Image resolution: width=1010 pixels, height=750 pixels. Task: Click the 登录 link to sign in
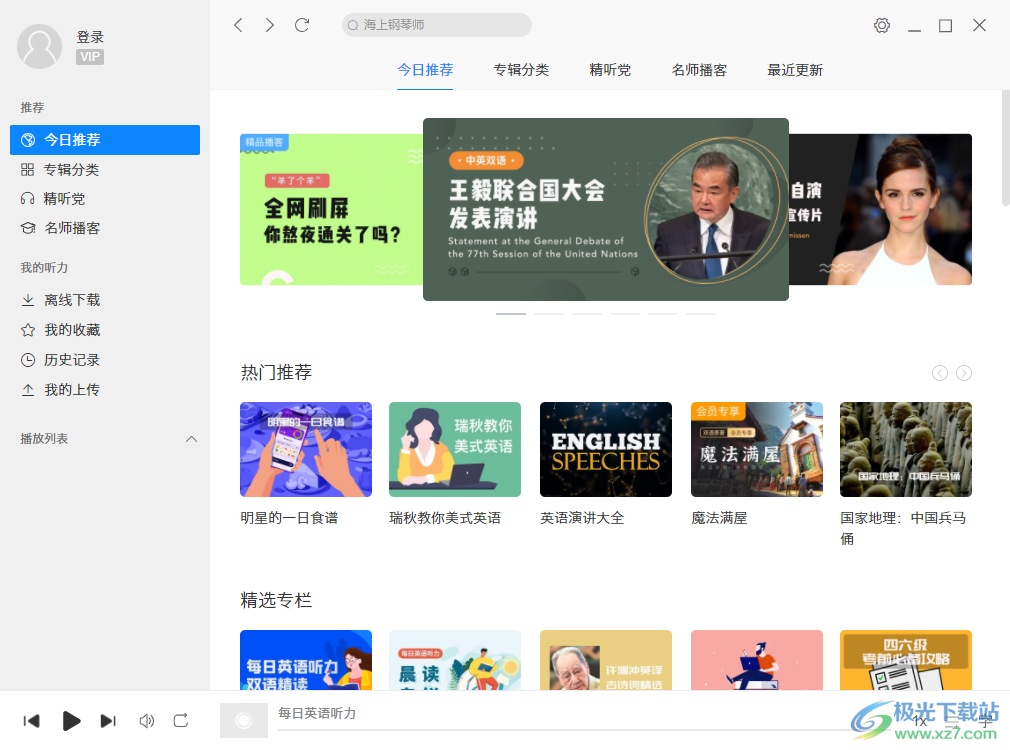pos(90,37)
